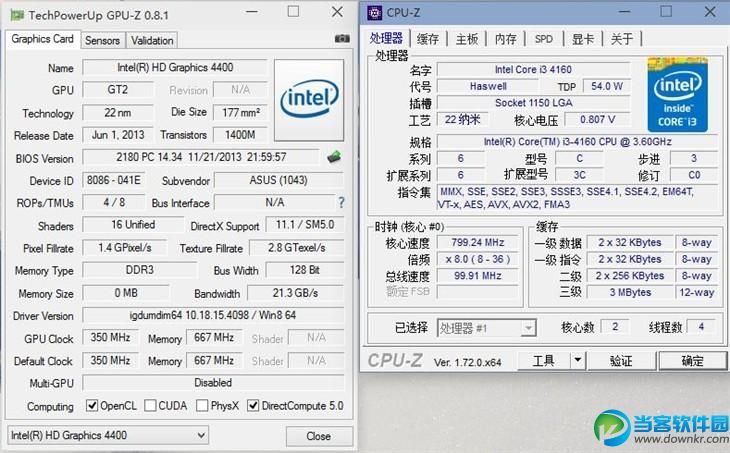Image resolution: width=730 pixels, height=453 pixels.
Task: Click the socket value Socket 1150 LGA
Action: click(x=533, y=103)
